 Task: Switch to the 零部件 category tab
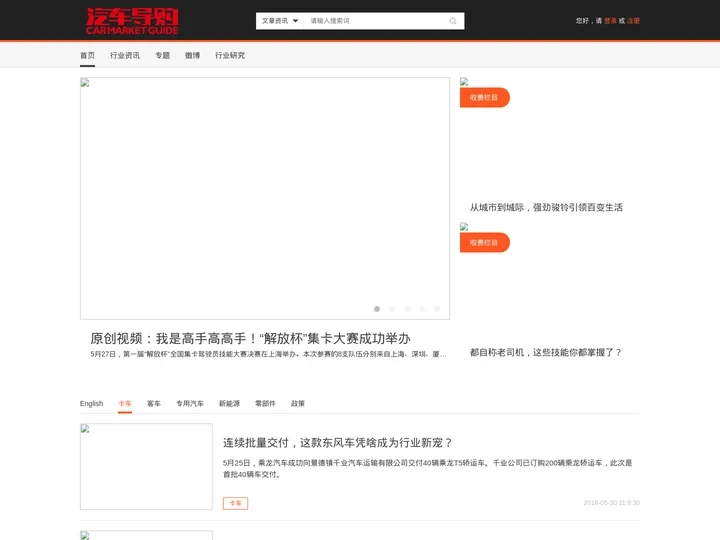265,404
